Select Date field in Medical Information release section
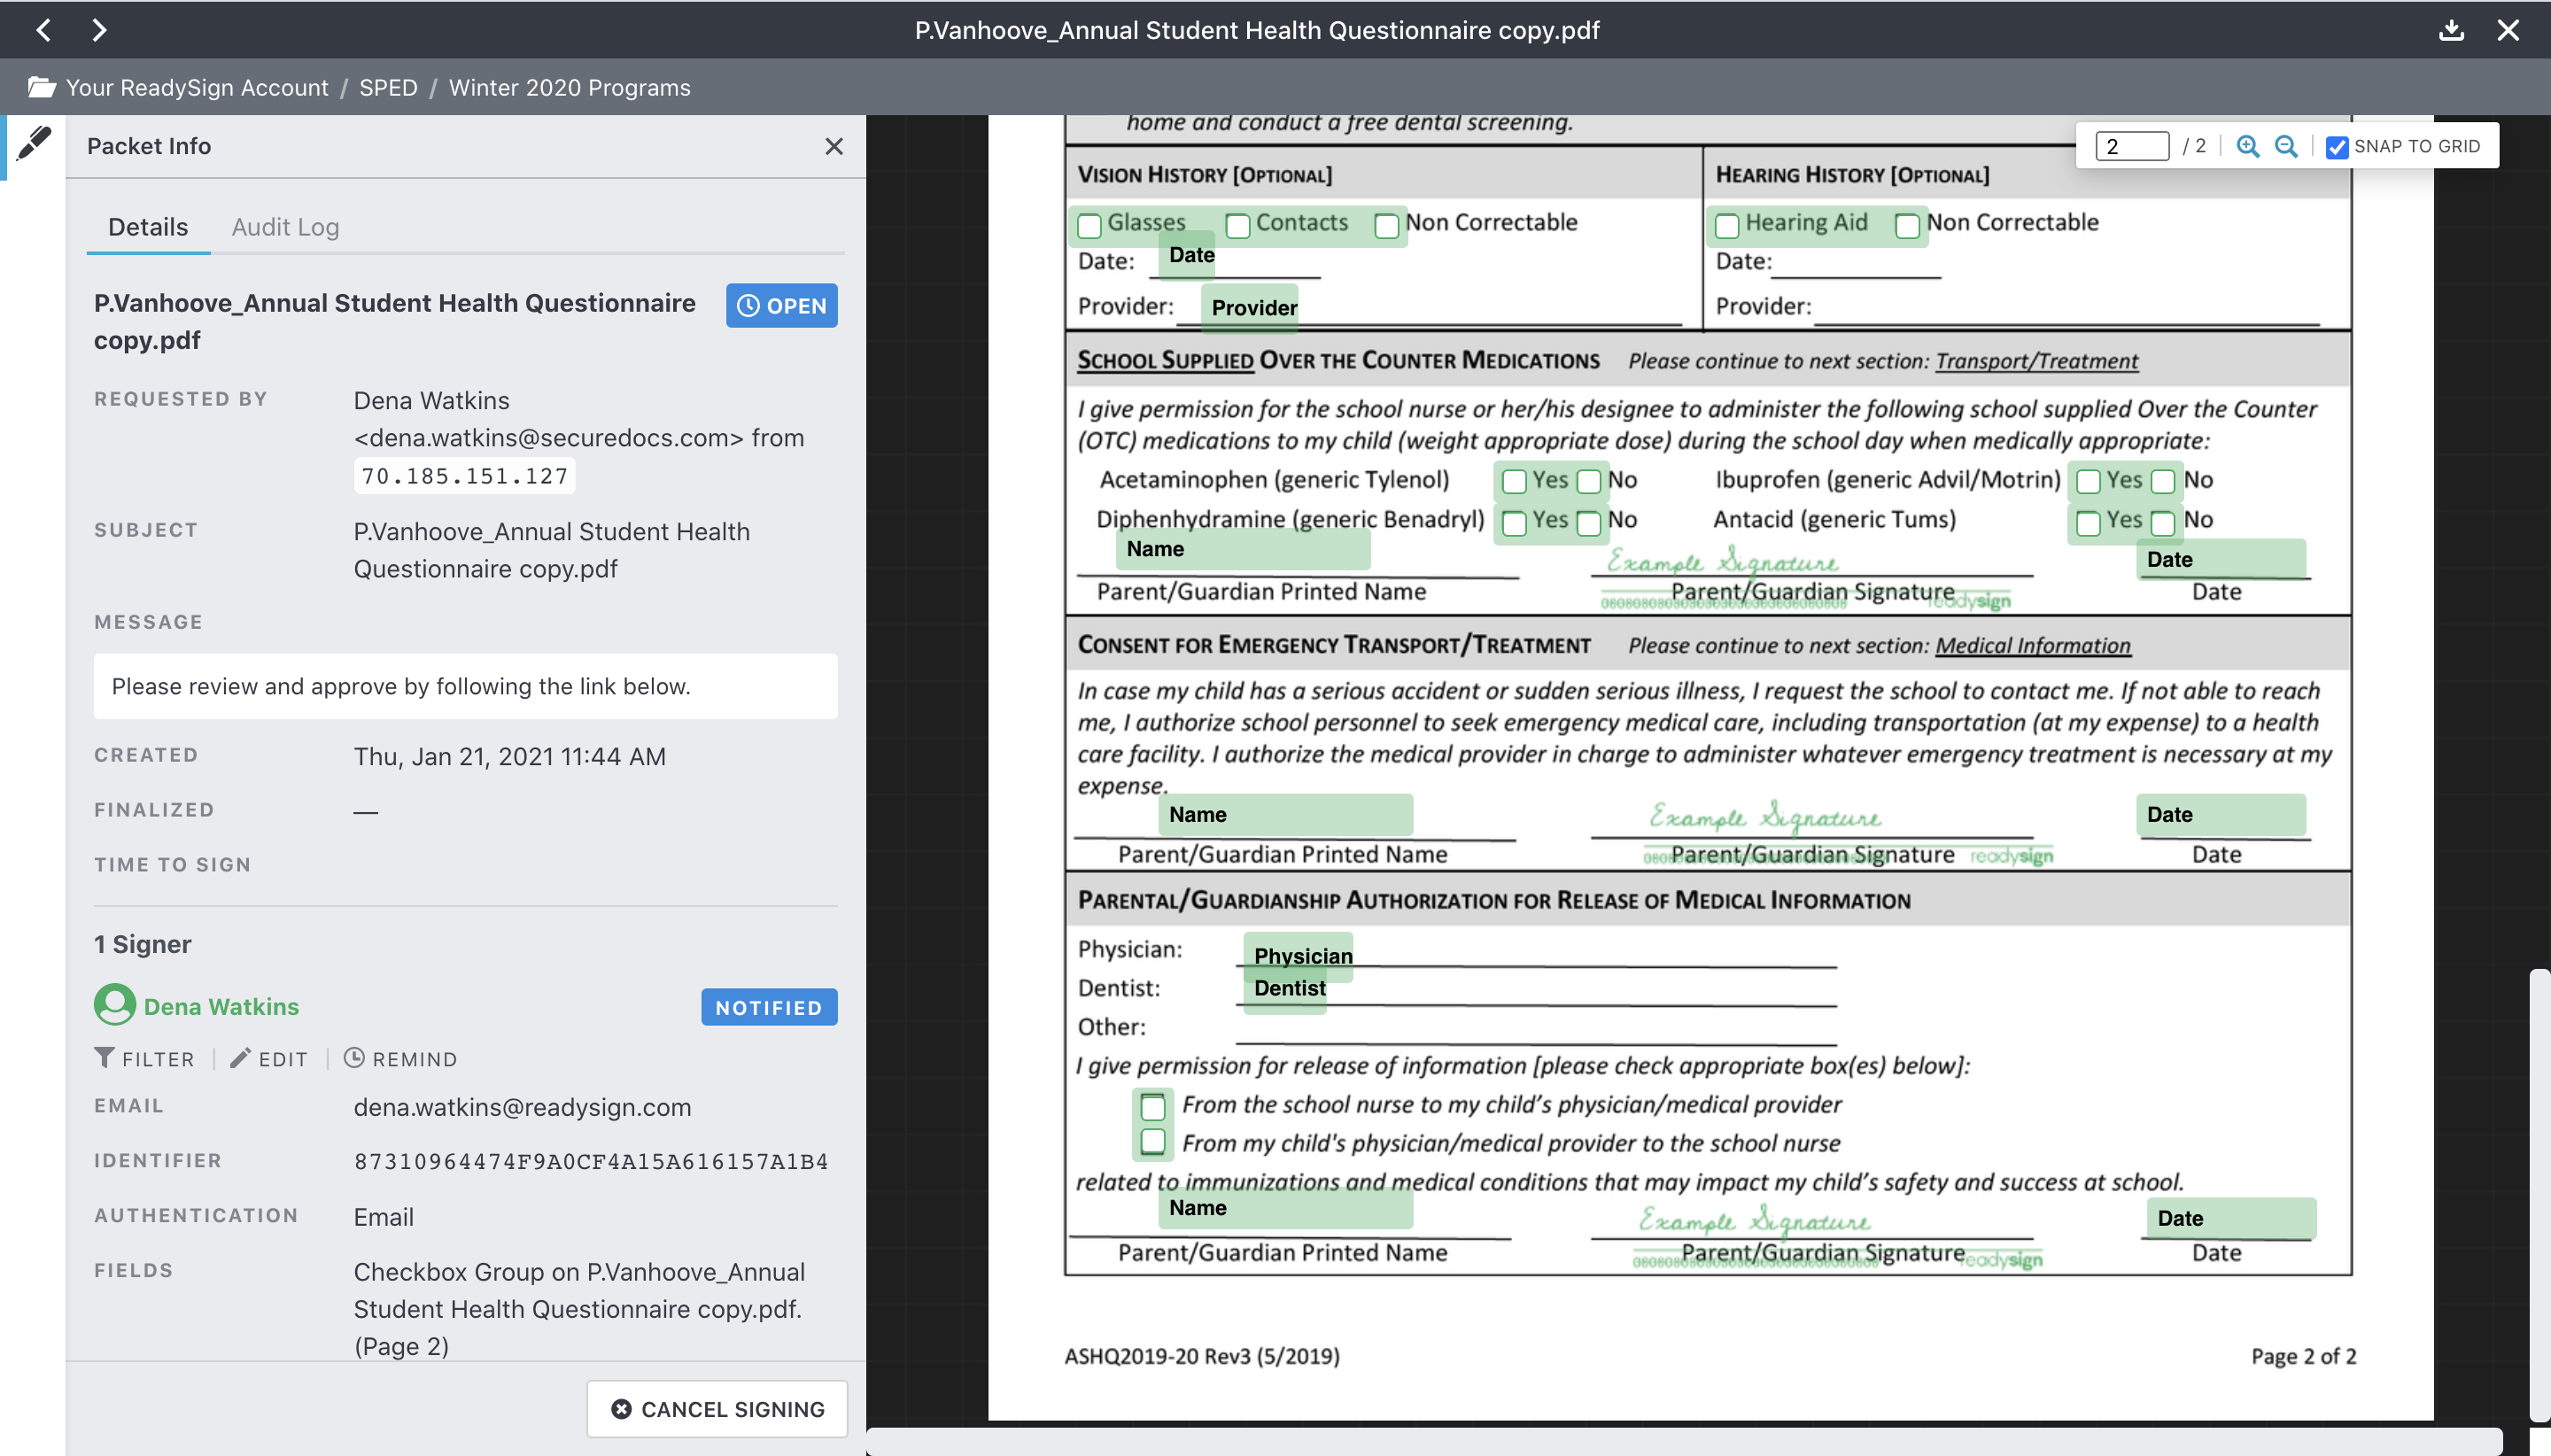The height and width of the screenshot is (1456, 2551). tap(2232, 1218)
